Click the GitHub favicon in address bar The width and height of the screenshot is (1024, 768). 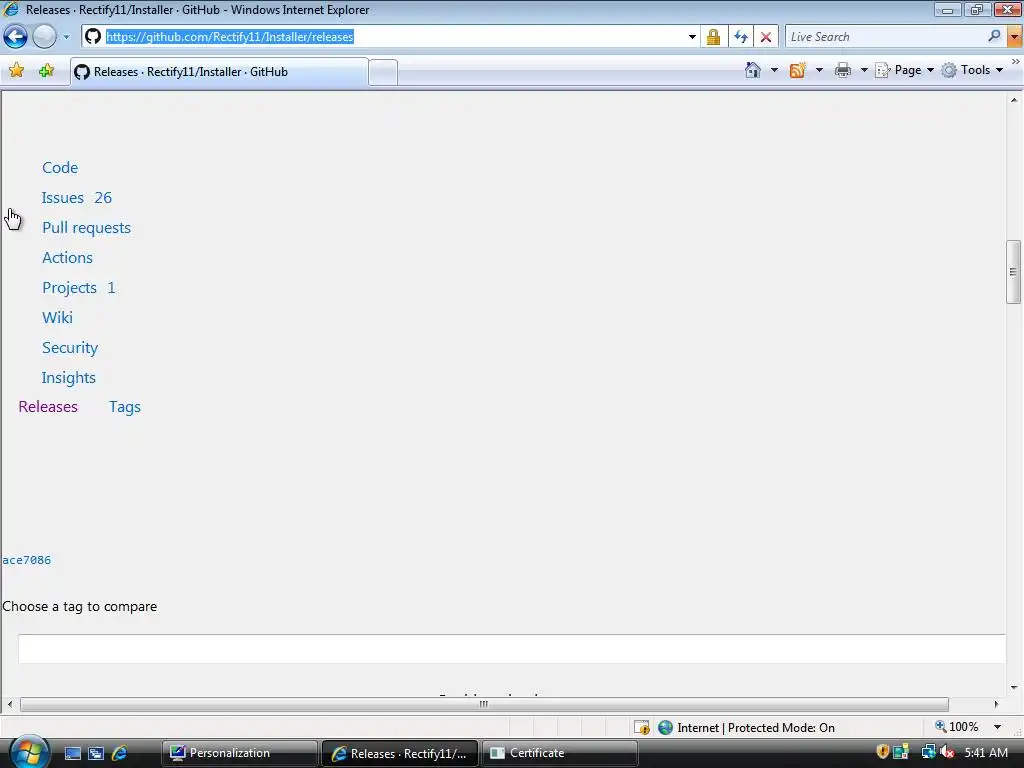pos(93,37)
